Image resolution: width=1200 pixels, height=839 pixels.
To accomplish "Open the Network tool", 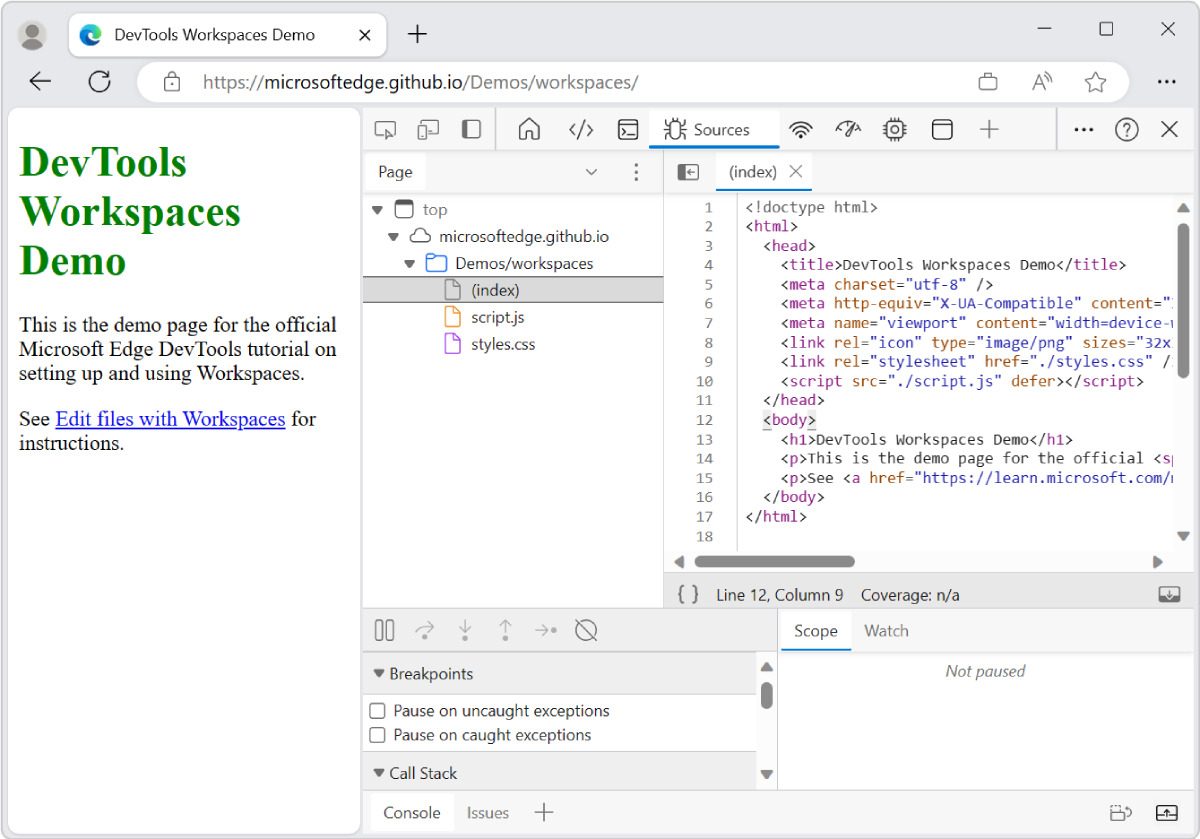I will pos(800,129).
